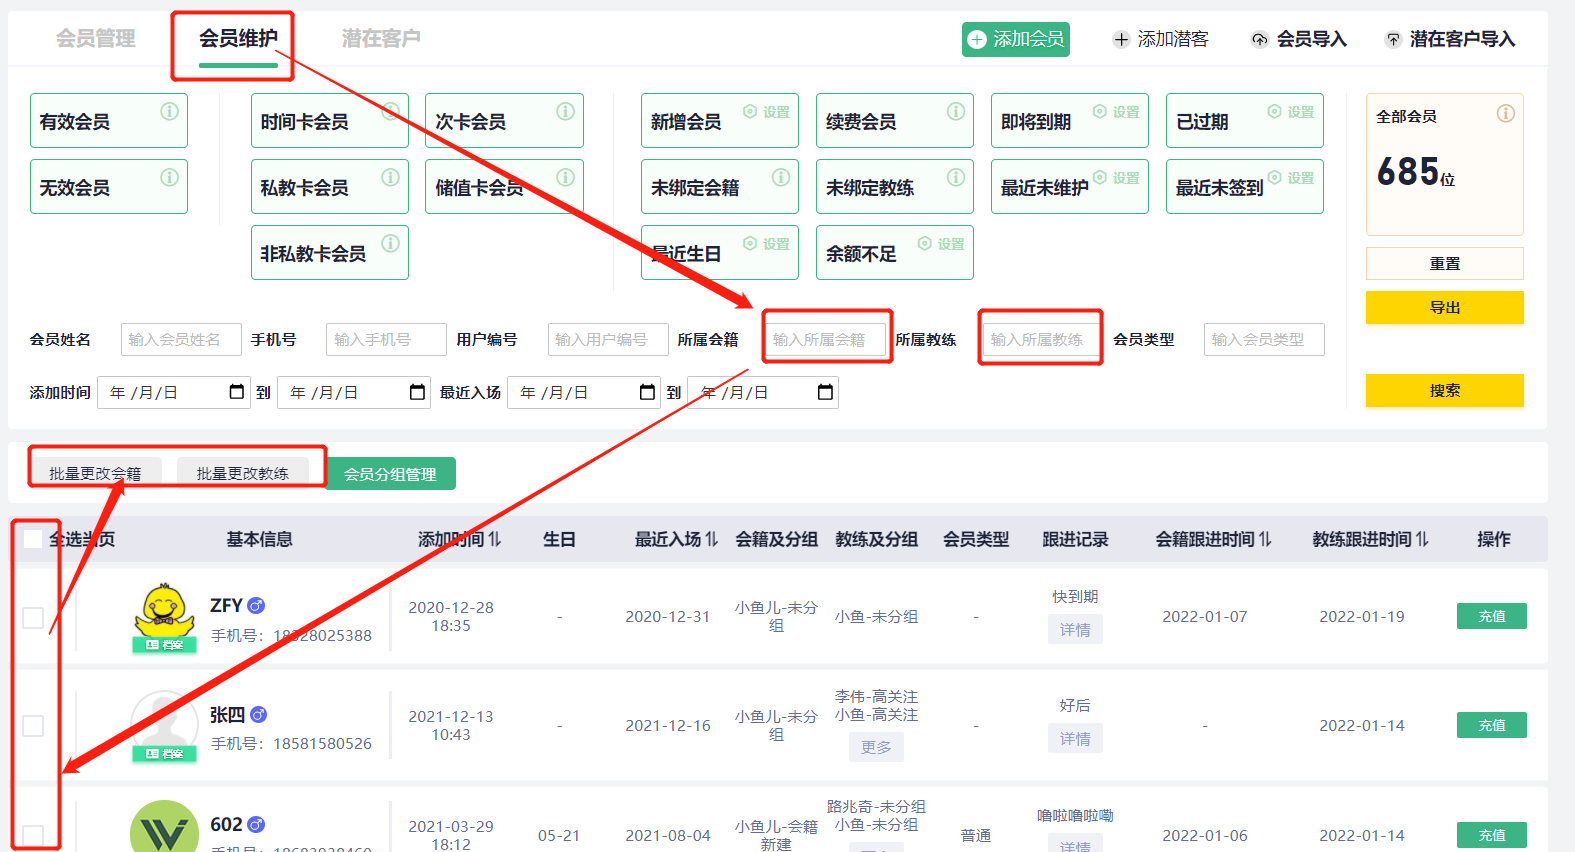
Task: Switch to the 会员管理 tab
Action: [95, 39]
